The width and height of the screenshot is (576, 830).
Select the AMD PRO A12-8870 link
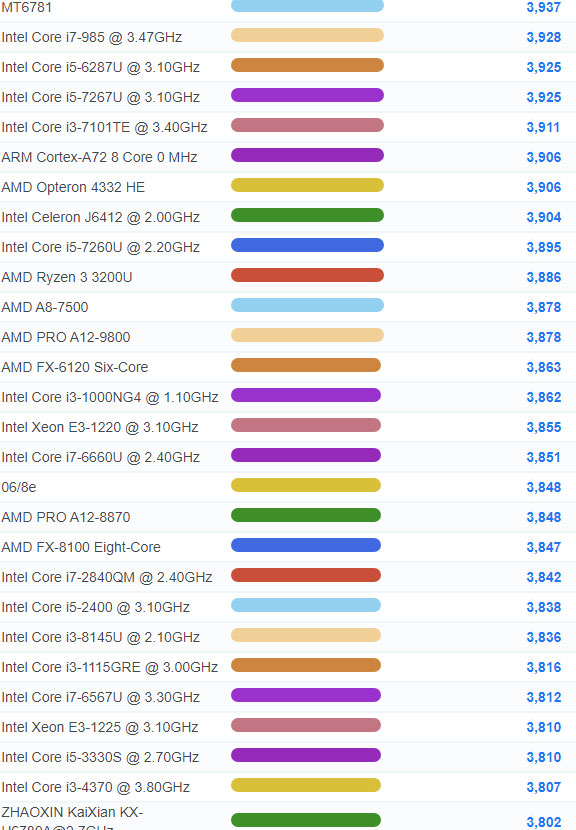[66, 518]
